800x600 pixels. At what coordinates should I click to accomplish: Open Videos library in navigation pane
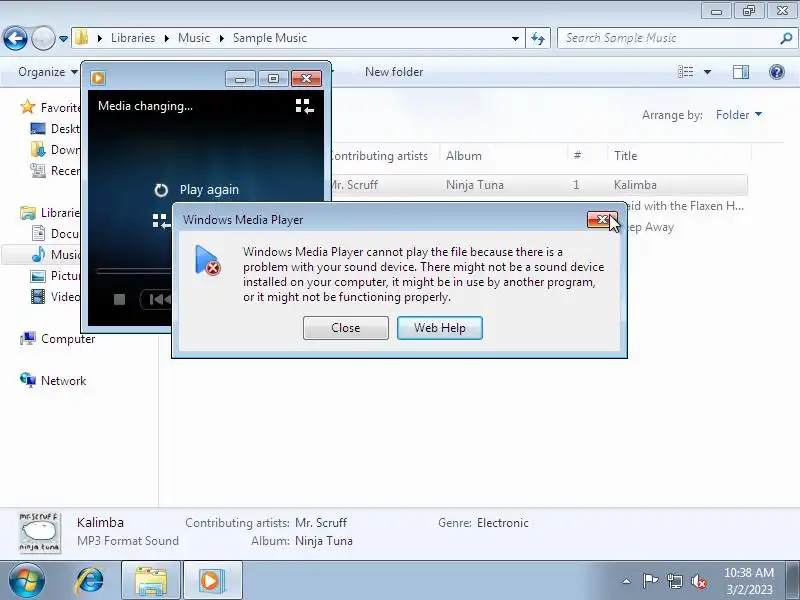click(x=55, y=296)
